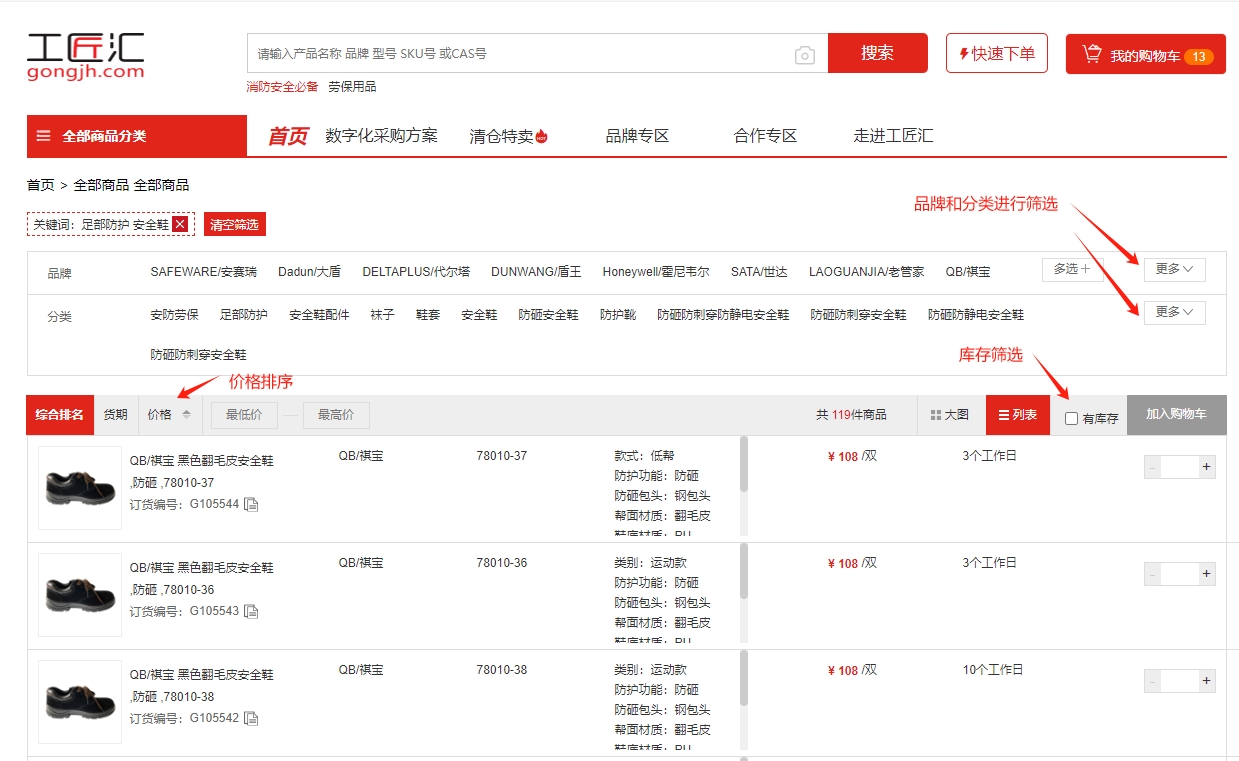Image resolution: width=1239 pixels, height=761 pixels.
Task: Sort products by 货期
Action: 116,415
